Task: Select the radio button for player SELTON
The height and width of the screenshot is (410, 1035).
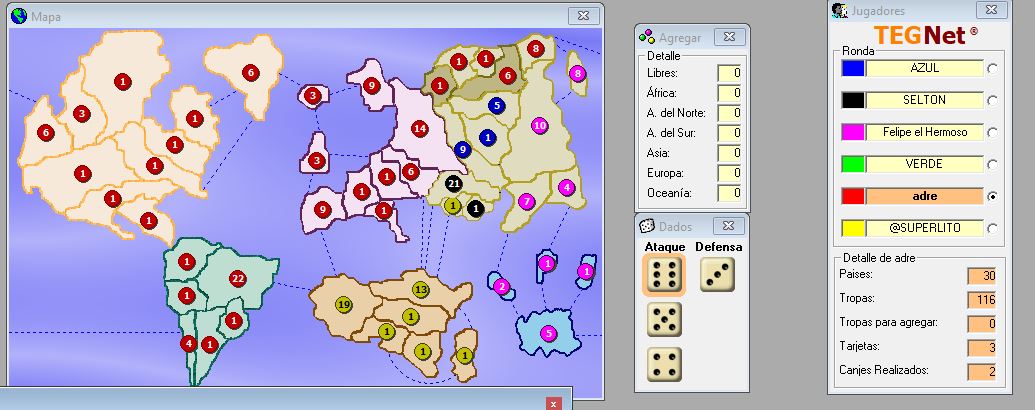Action: point(991,100)
